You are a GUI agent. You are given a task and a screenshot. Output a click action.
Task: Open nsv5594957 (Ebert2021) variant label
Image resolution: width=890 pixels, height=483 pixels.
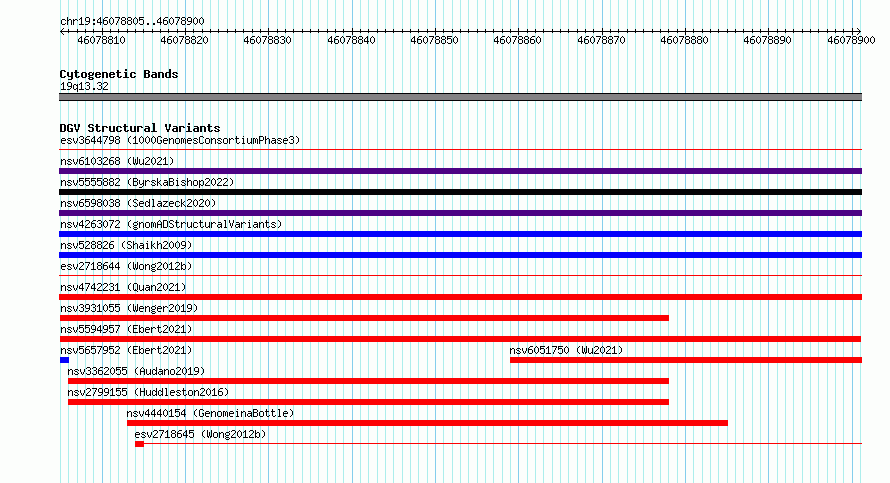pos(126,329)
